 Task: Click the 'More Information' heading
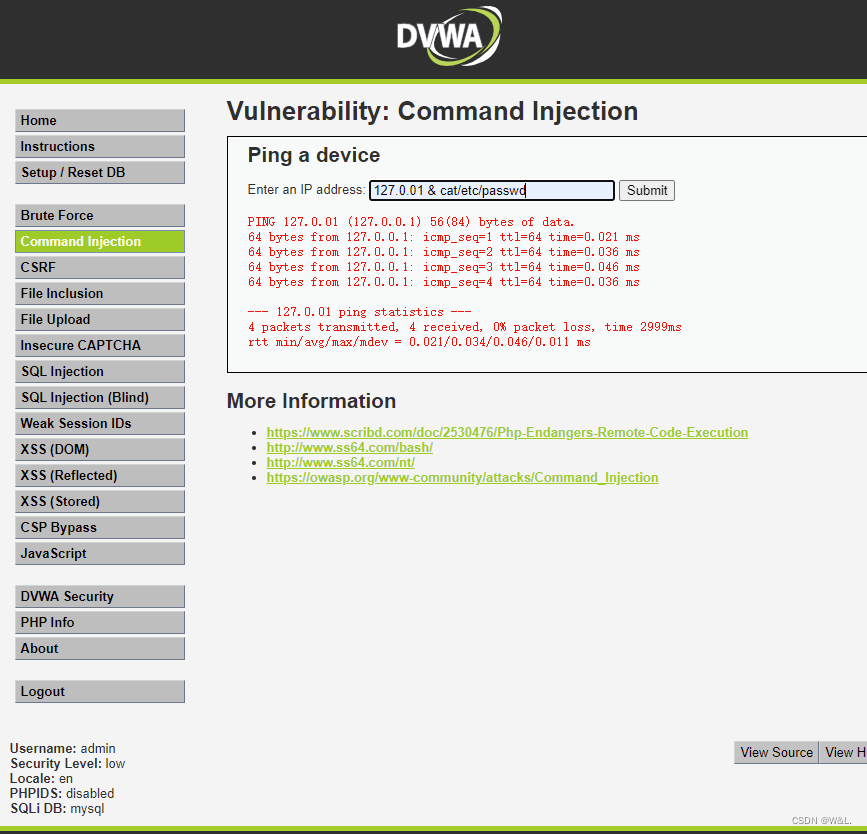(311, 401)
